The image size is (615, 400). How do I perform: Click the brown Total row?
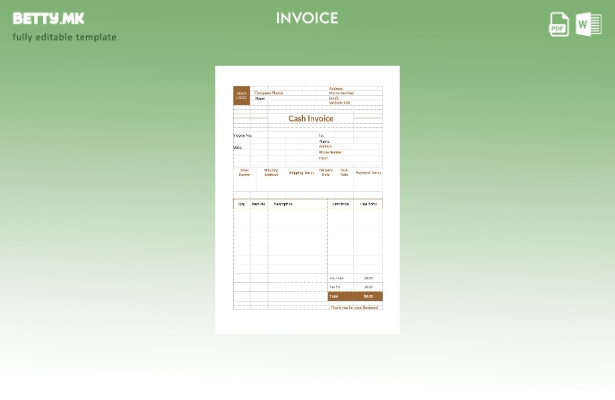[x=355, y=296]
